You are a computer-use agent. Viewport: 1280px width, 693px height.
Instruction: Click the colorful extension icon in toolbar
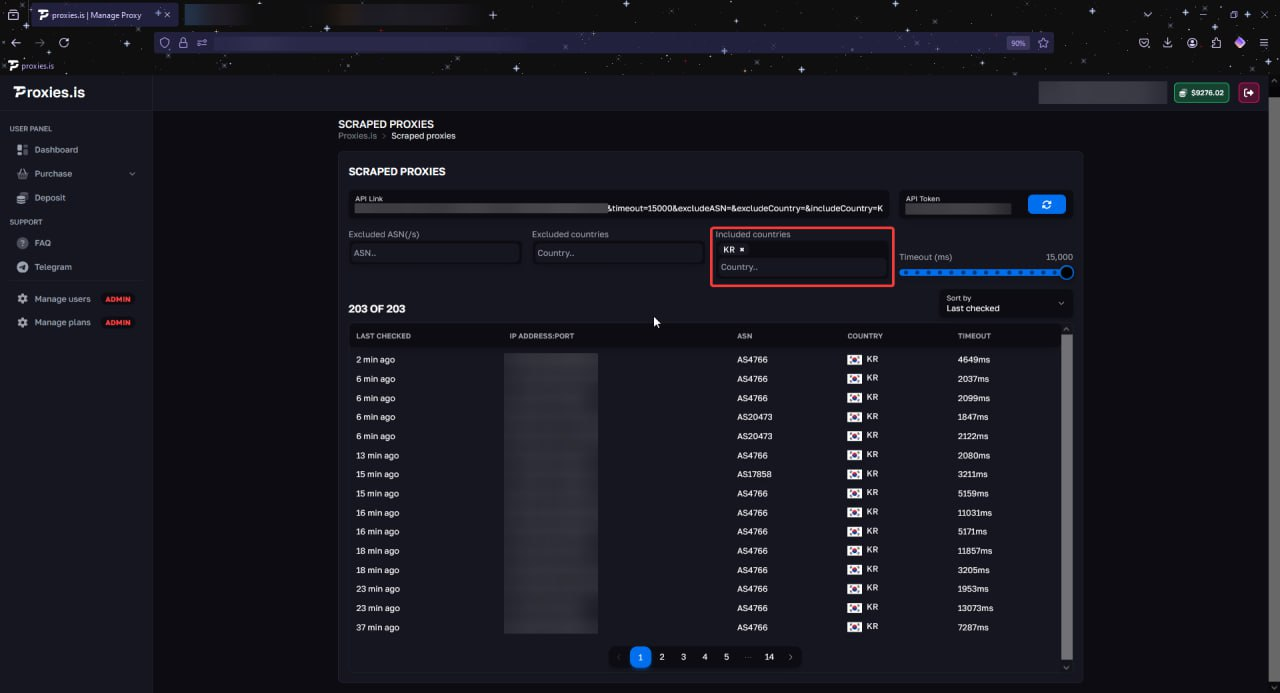pos(1240,43)
